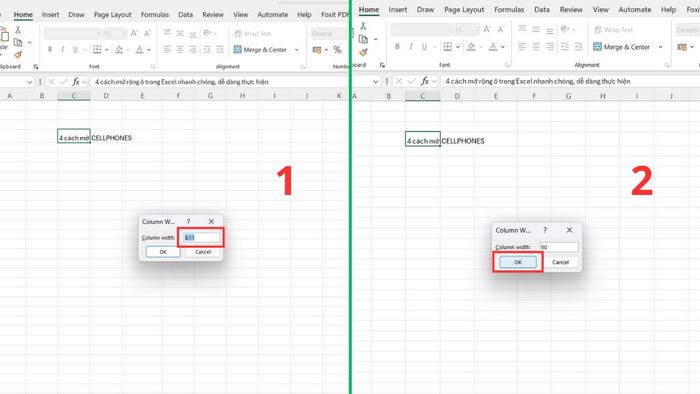
Task: Click formula bar text in left window
Action: pyautogui.click(x=182, y=82)
